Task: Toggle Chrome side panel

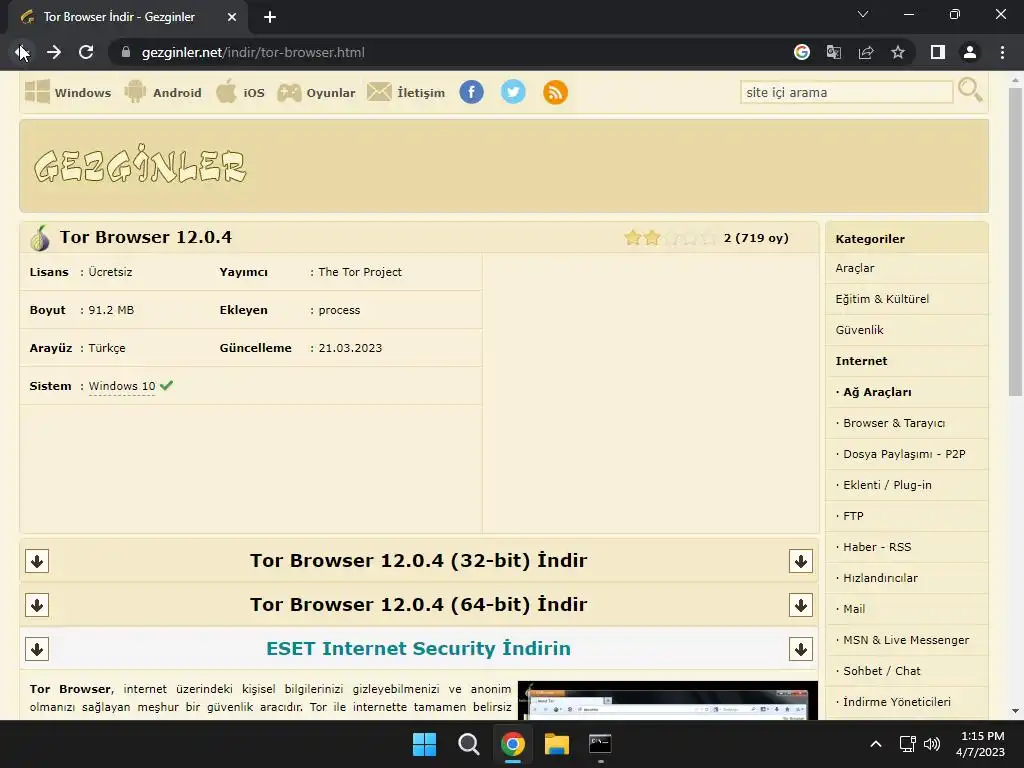Action: [x=938, y=52]
